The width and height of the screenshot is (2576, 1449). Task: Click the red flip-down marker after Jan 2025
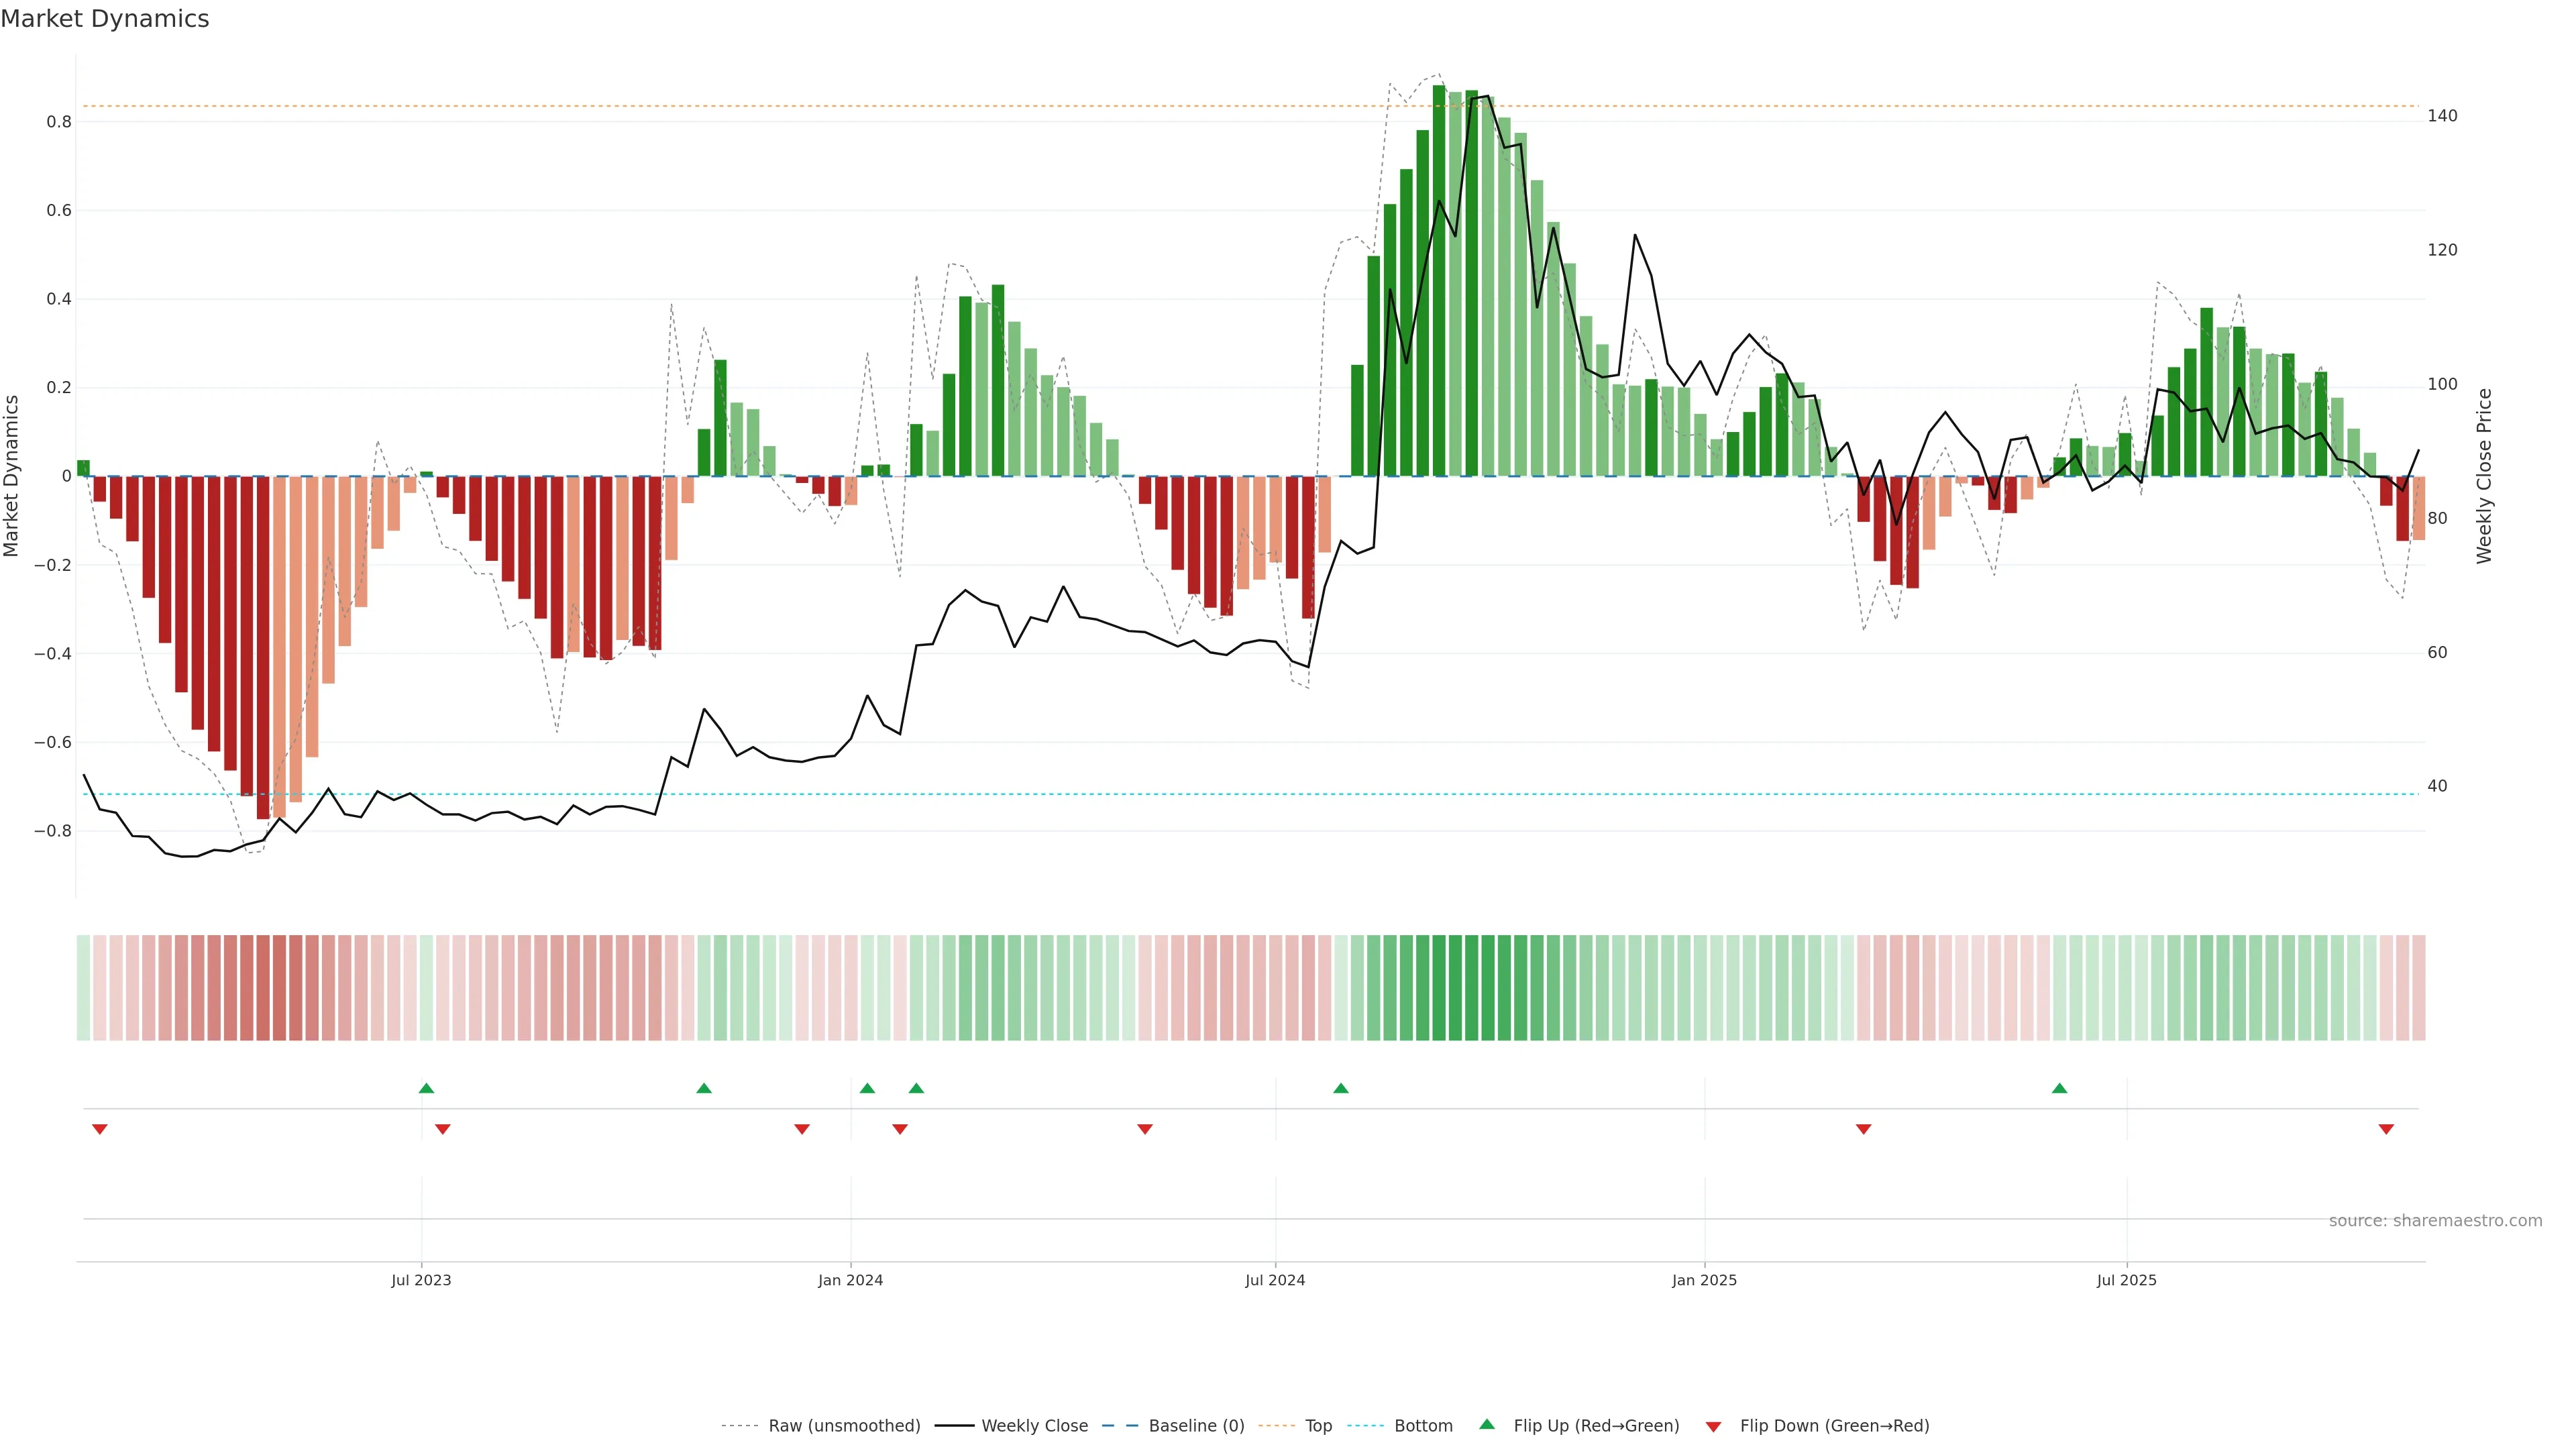tap(1863, 1129)
